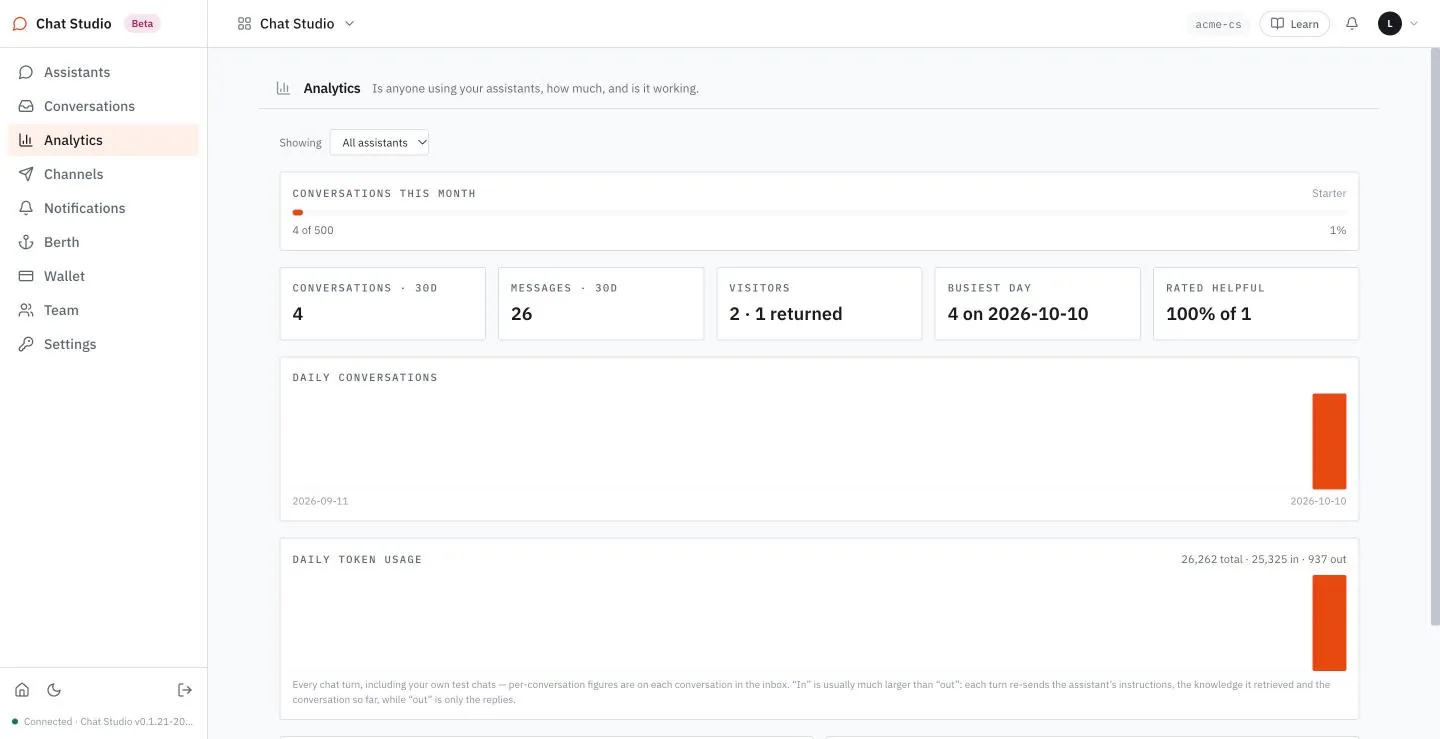Click the Learn button
Viewport: 1440px width, 739px height.
point(1295,24)
